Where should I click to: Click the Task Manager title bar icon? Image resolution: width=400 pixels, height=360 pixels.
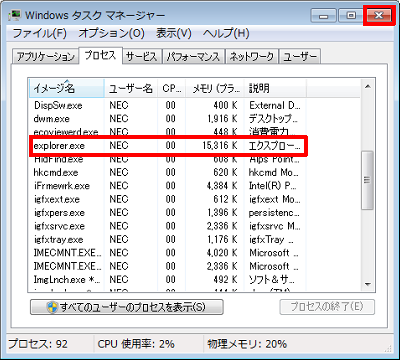coord(15,15)
